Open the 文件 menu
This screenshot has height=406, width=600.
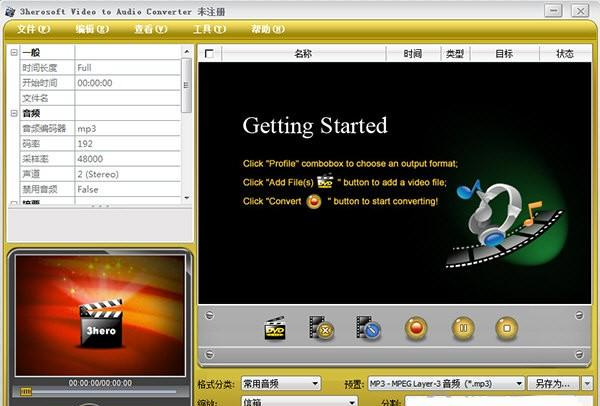coord(33,29)
